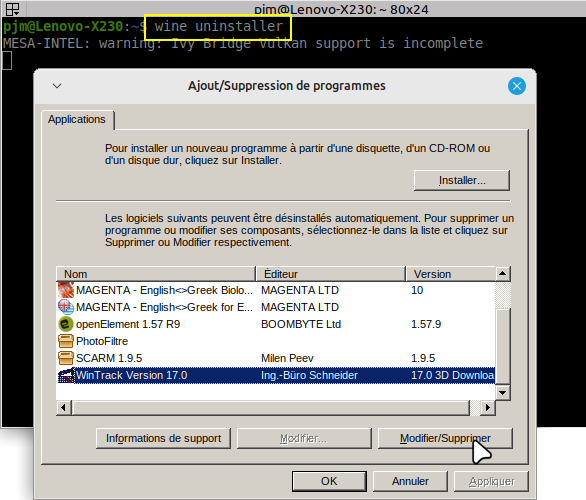Click the terminal cursor block
Image resolution: width=586 pixels, height=500 pixels.
click(x=7, y=61)
